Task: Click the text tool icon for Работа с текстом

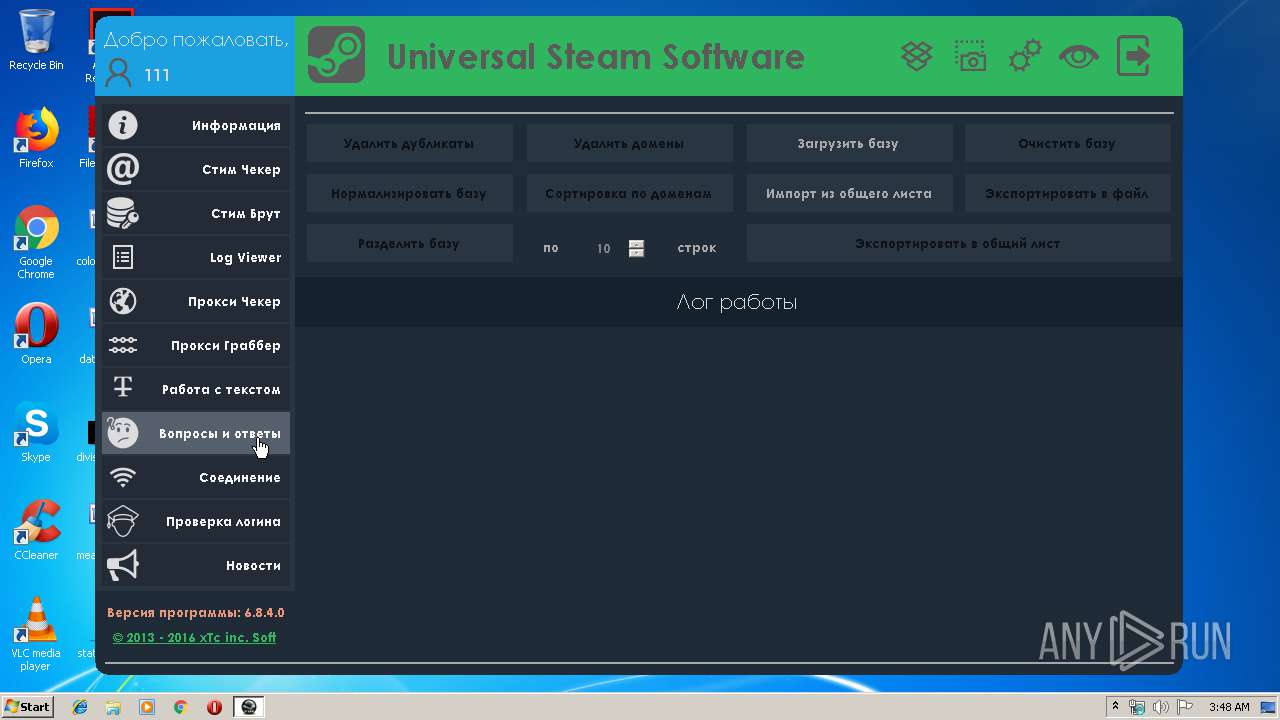Action: click(x=123, y=387)
